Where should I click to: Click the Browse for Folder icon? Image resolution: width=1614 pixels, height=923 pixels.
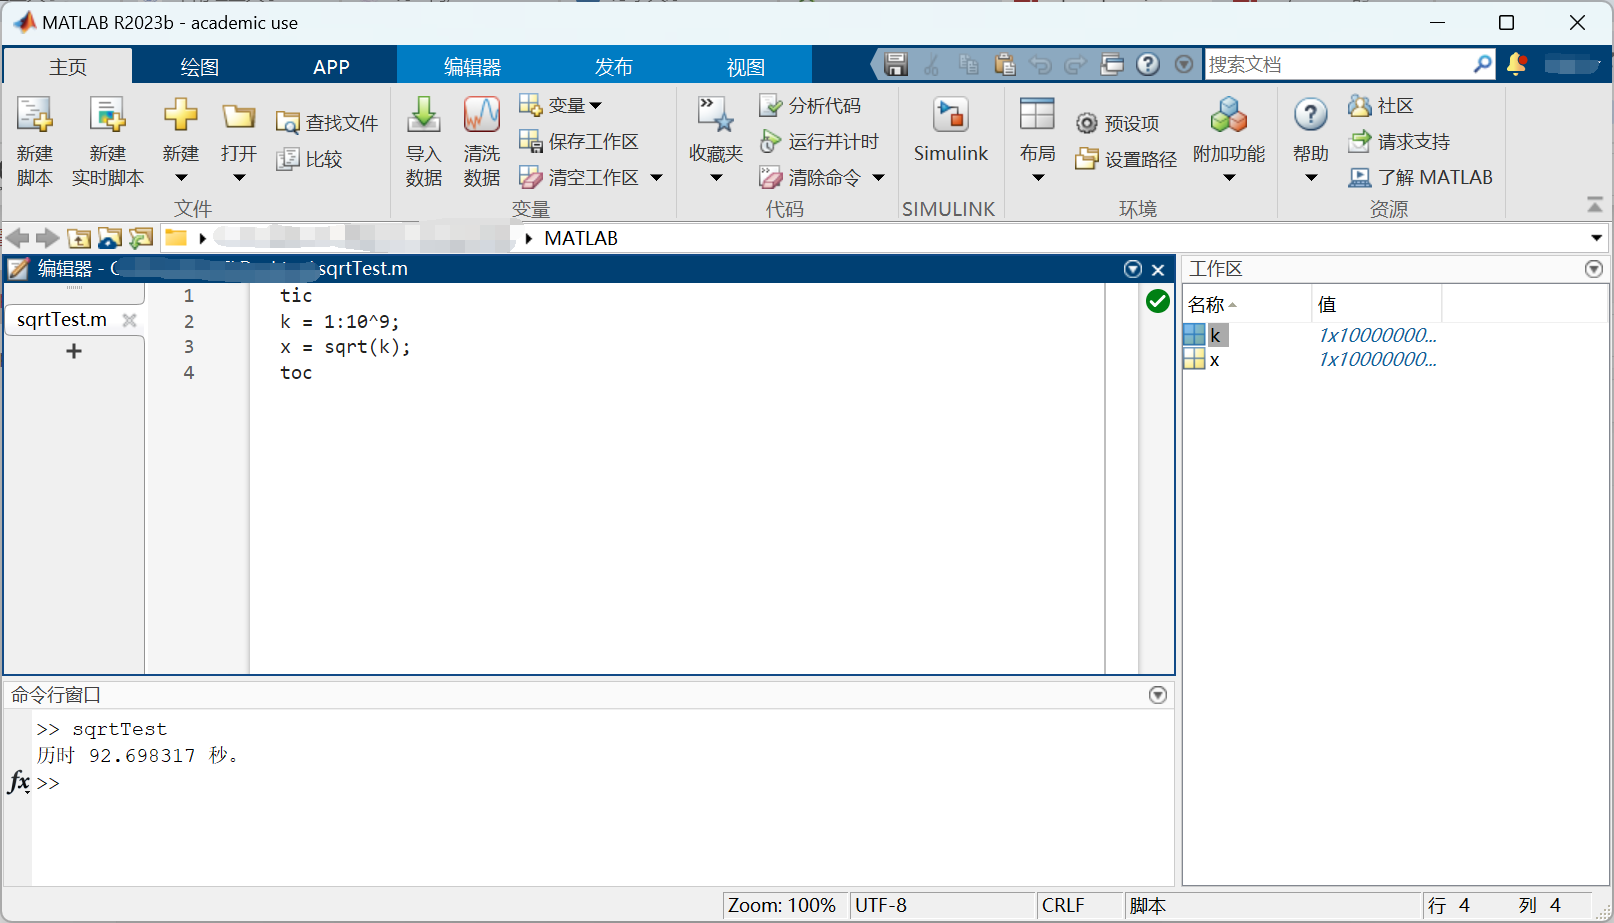click(x=110, y=238)
